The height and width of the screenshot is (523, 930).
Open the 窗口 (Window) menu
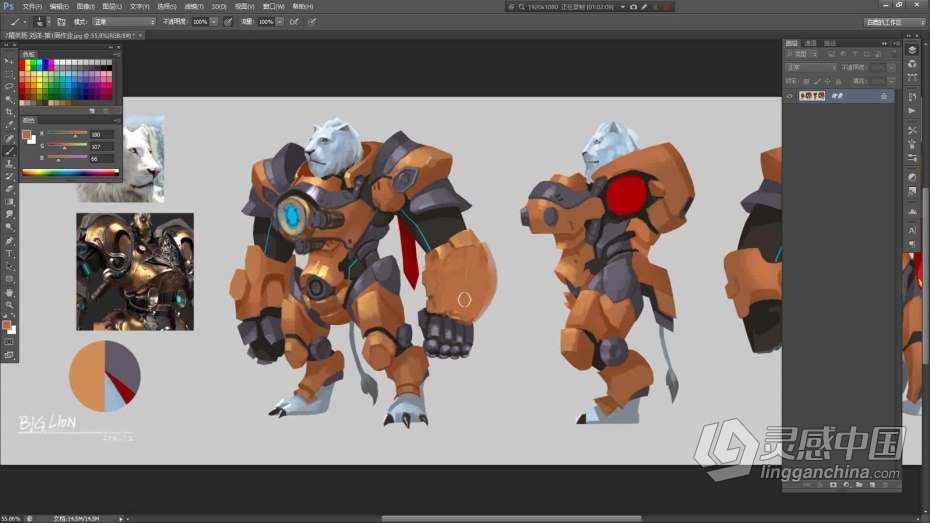click(x=273, y=7)
